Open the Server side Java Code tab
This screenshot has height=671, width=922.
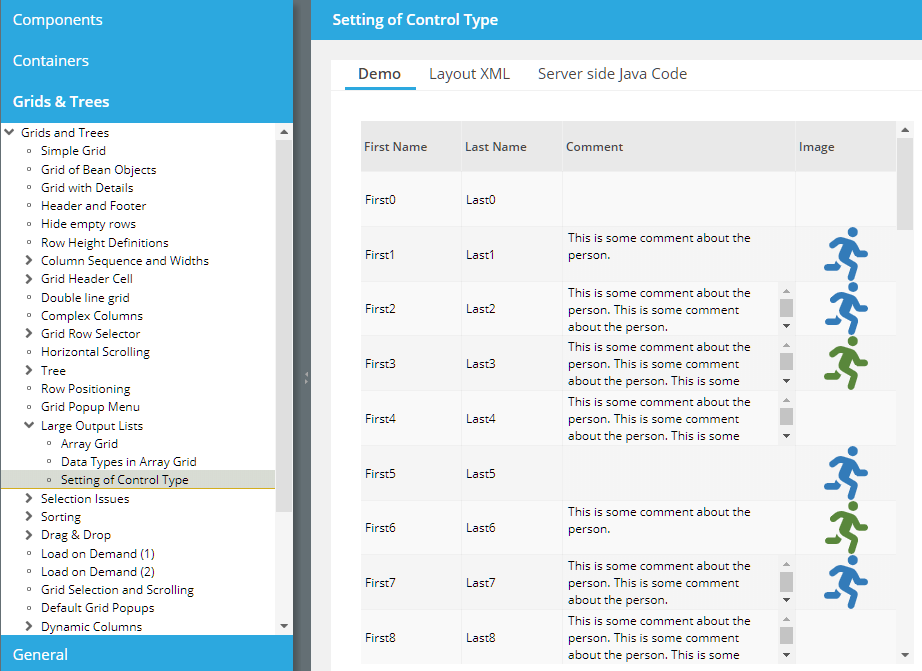click(612, 74)
